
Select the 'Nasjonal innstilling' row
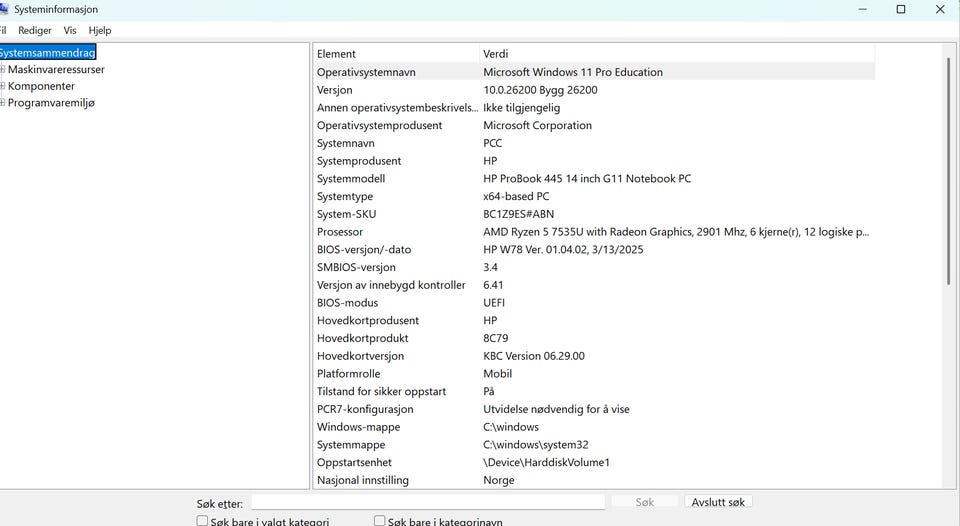[x=594, y=481]
